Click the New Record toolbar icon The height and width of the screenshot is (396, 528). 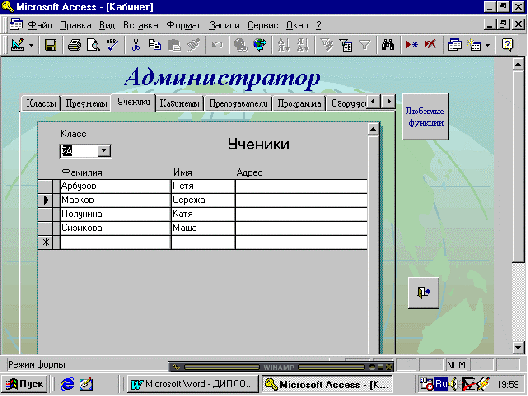tap(411, 45)
